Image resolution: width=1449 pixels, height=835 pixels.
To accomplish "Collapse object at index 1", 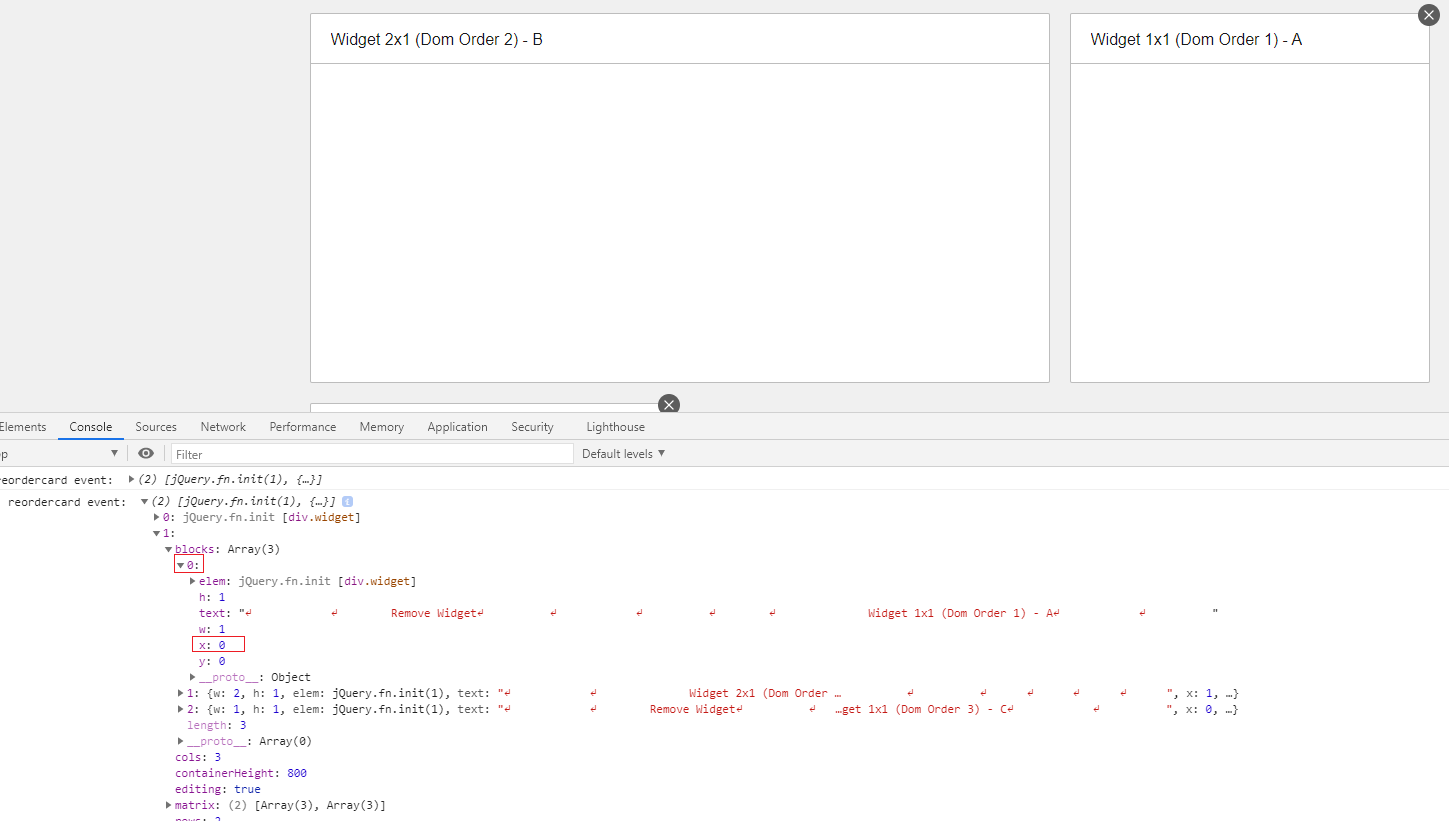I will click(156, 533).
